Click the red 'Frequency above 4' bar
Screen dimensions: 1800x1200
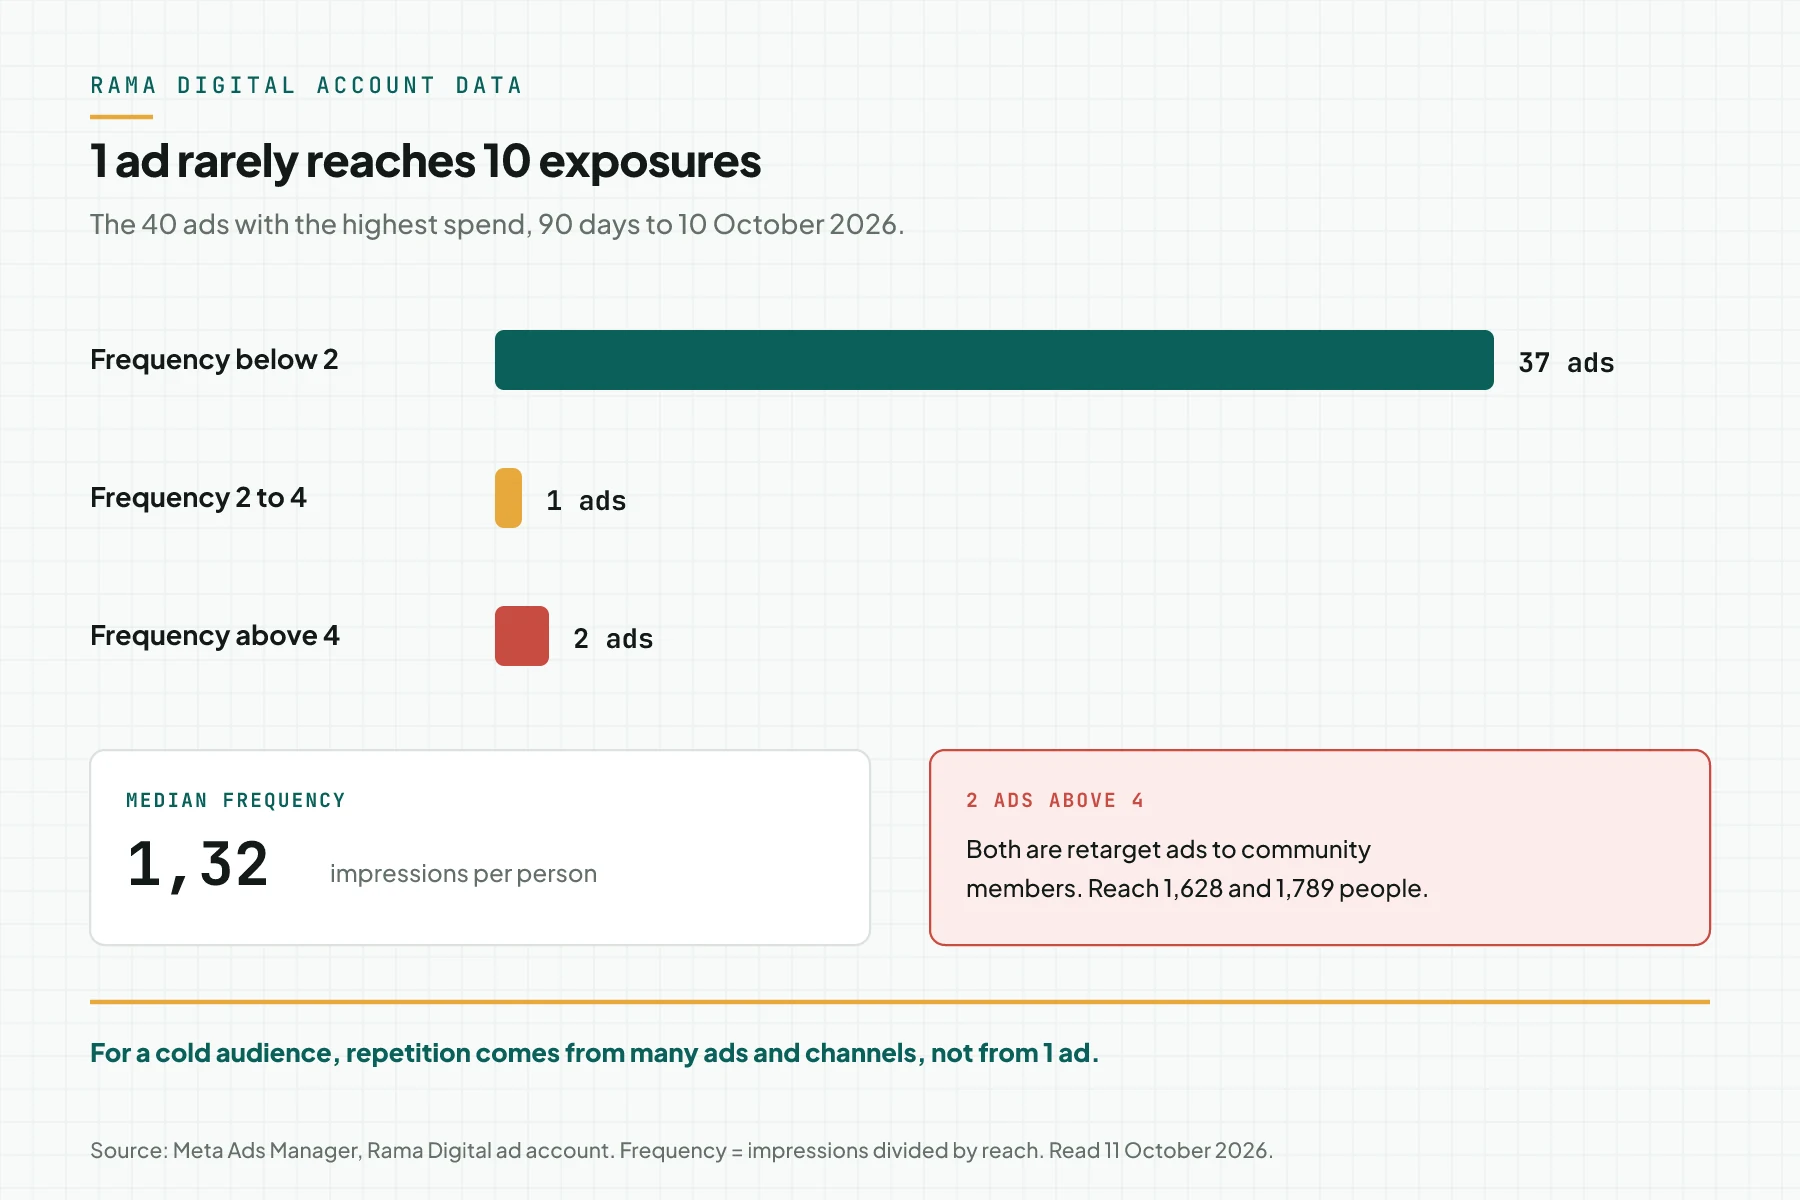[x=522, y=636]
